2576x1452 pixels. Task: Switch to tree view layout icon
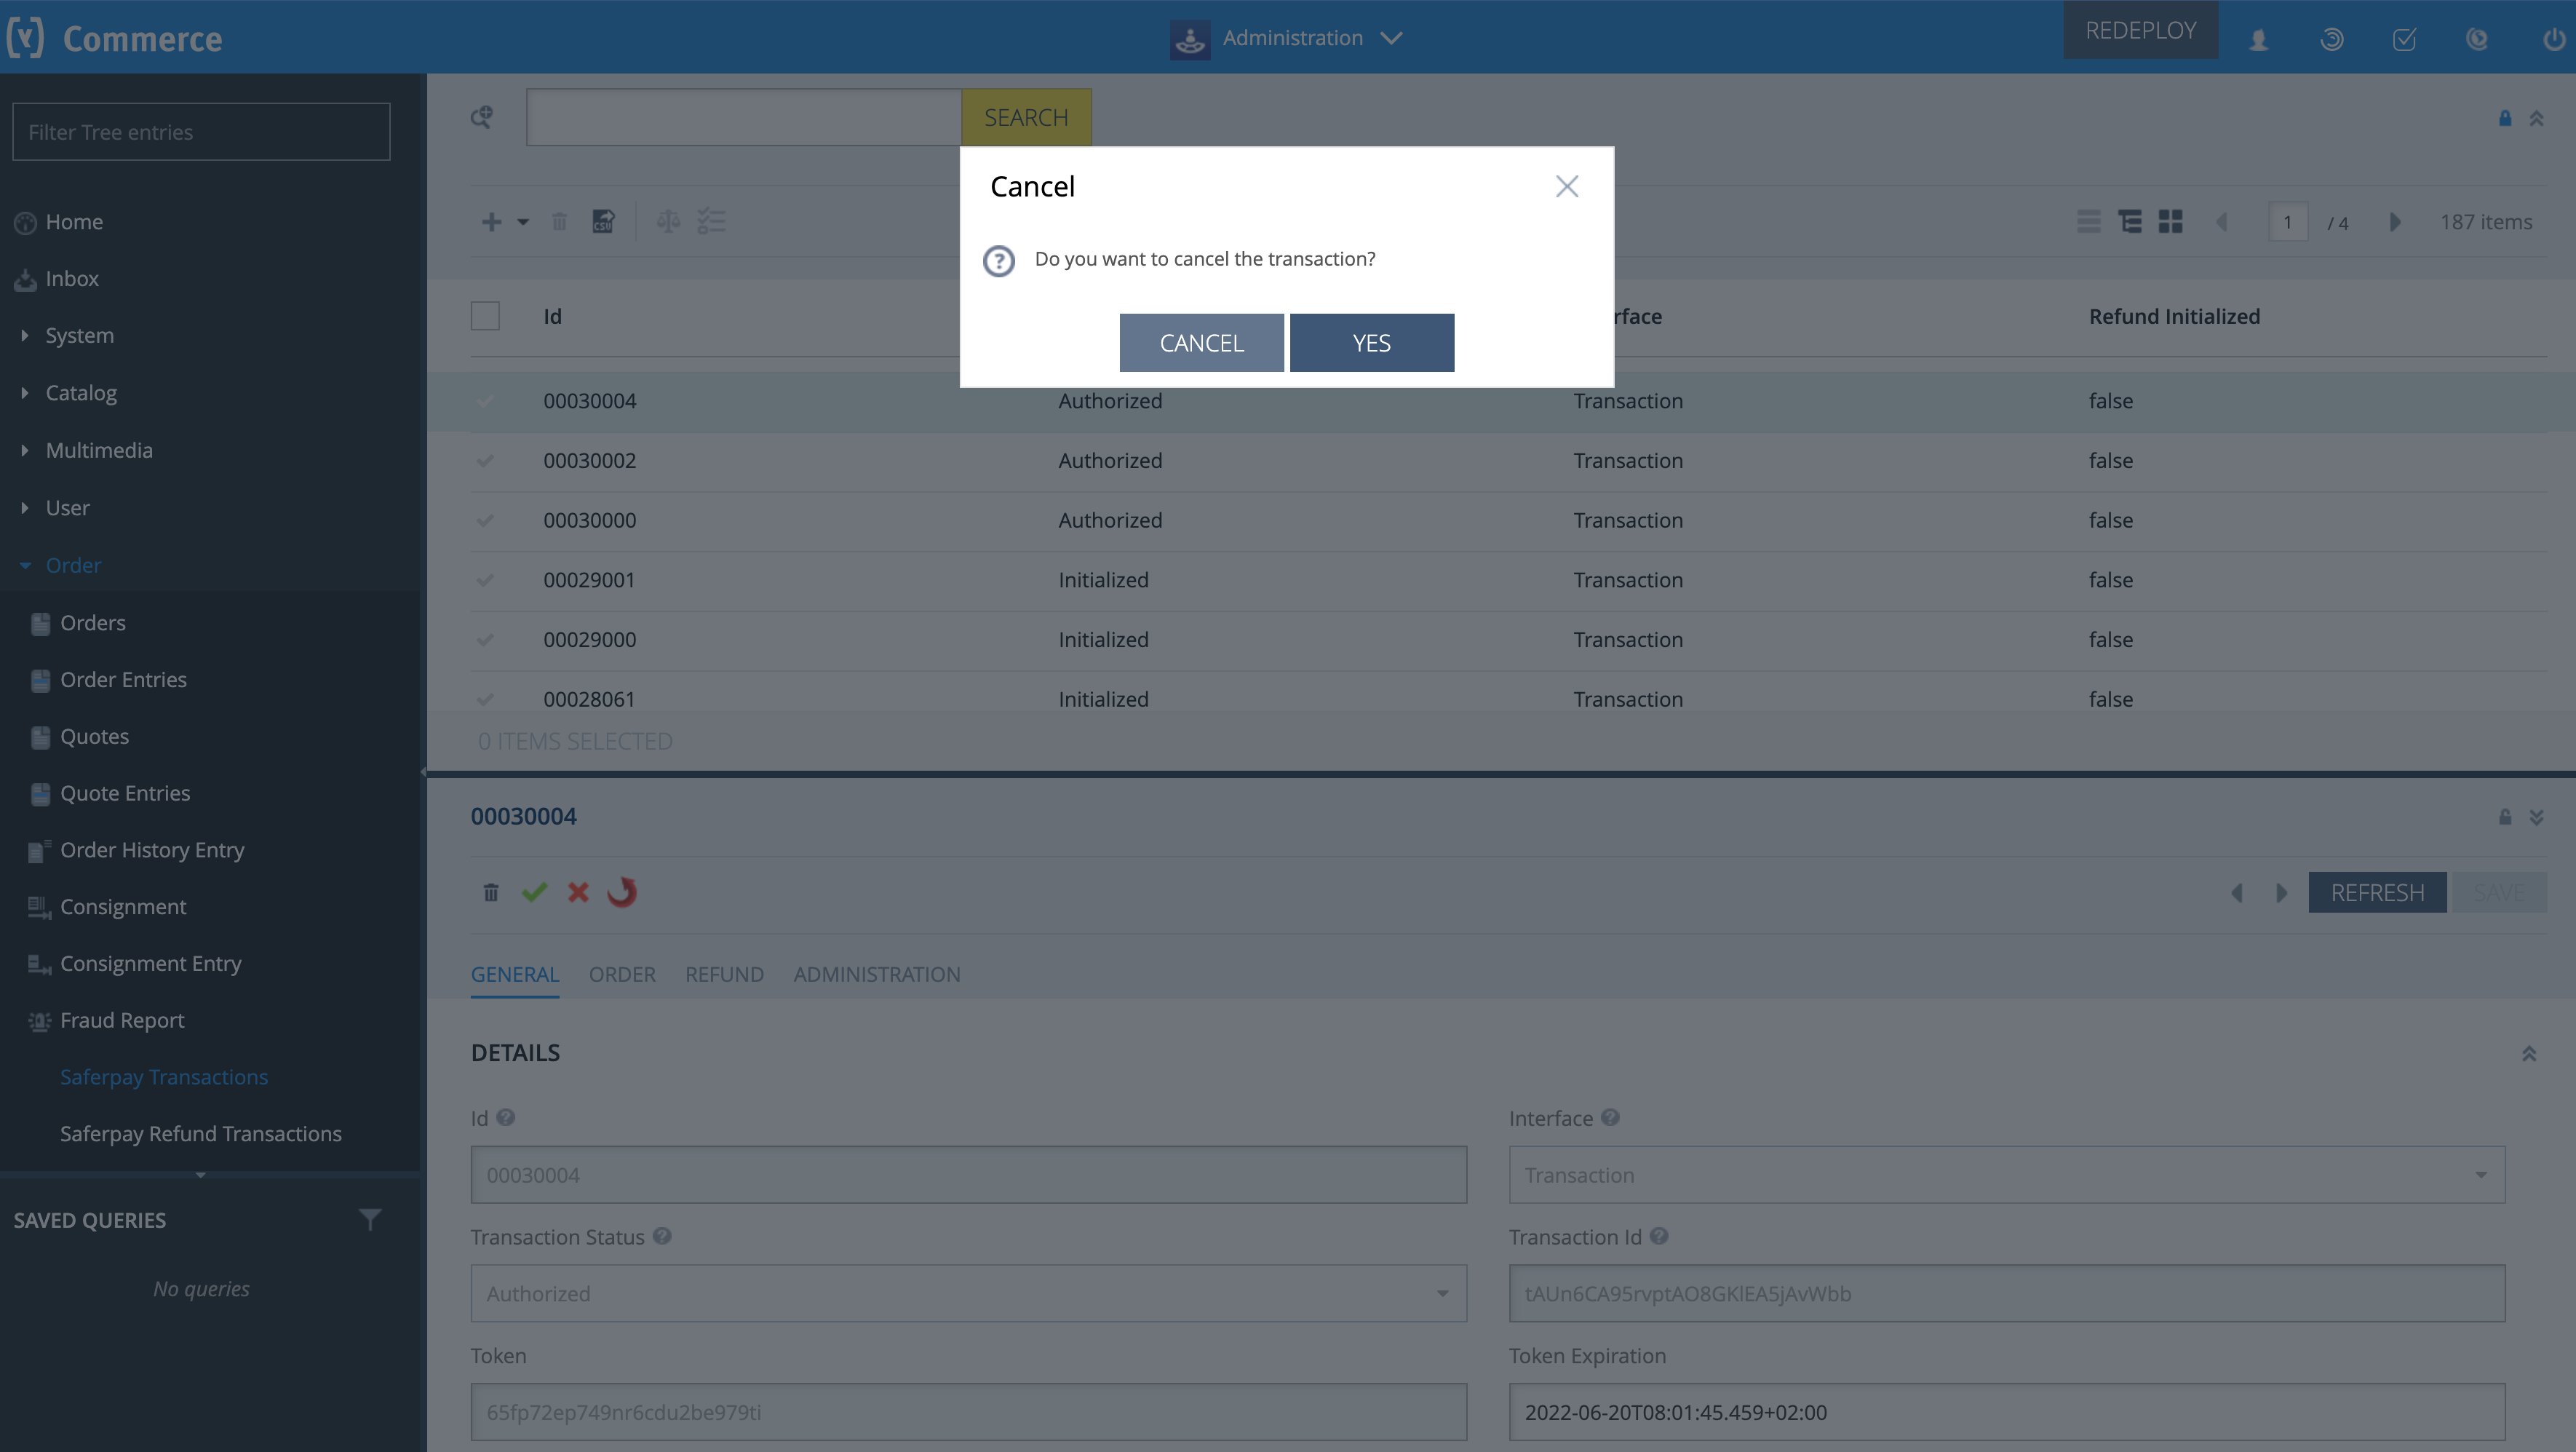tap(2129, 222)
